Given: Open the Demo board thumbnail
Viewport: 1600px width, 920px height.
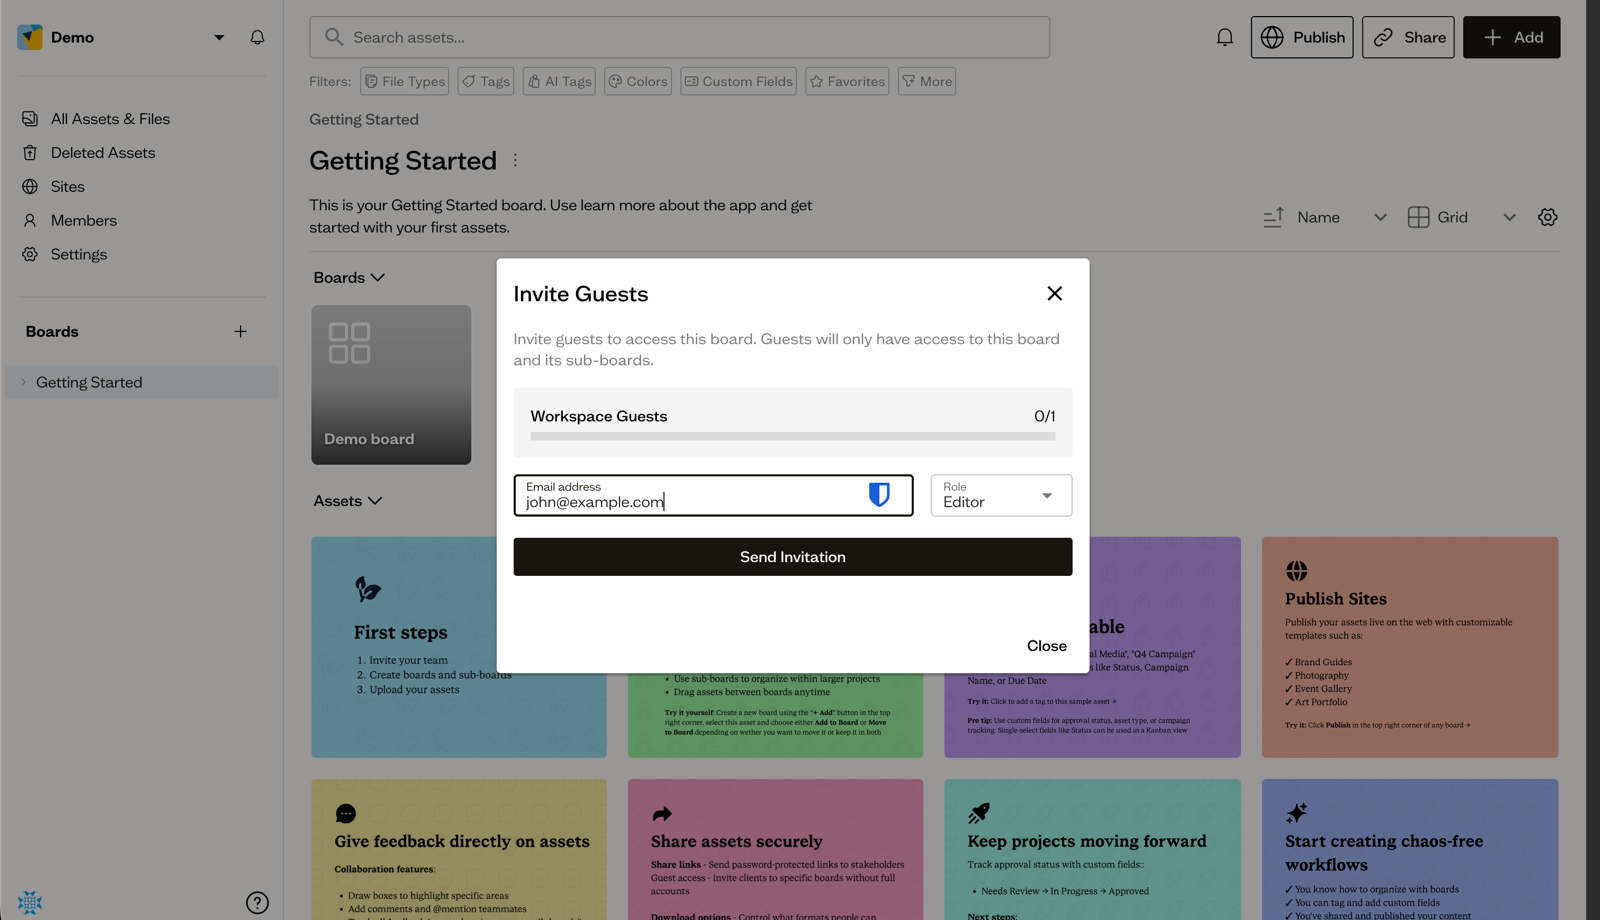Looking at the screenshot, I should coord(391,385).
